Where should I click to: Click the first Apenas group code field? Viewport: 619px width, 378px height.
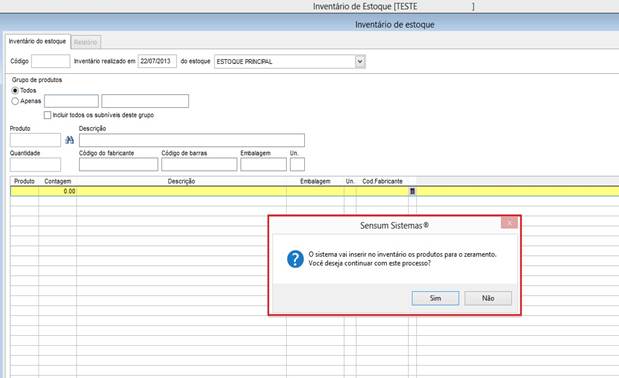71,101
